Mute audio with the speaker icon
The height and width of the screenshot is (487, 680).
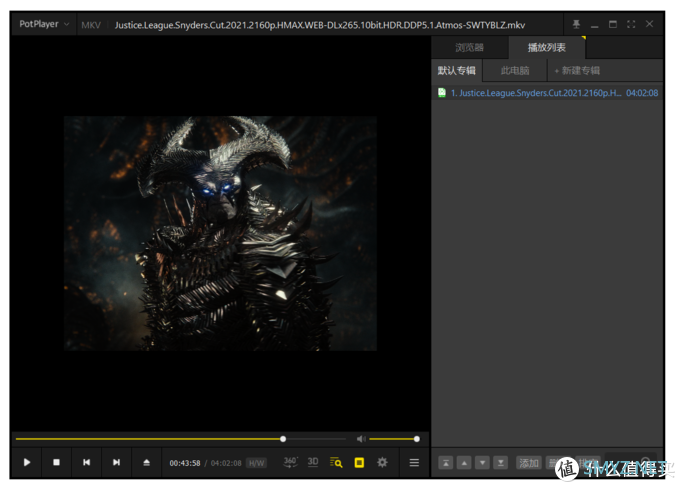pyautogui.click(x=361, y=439)
